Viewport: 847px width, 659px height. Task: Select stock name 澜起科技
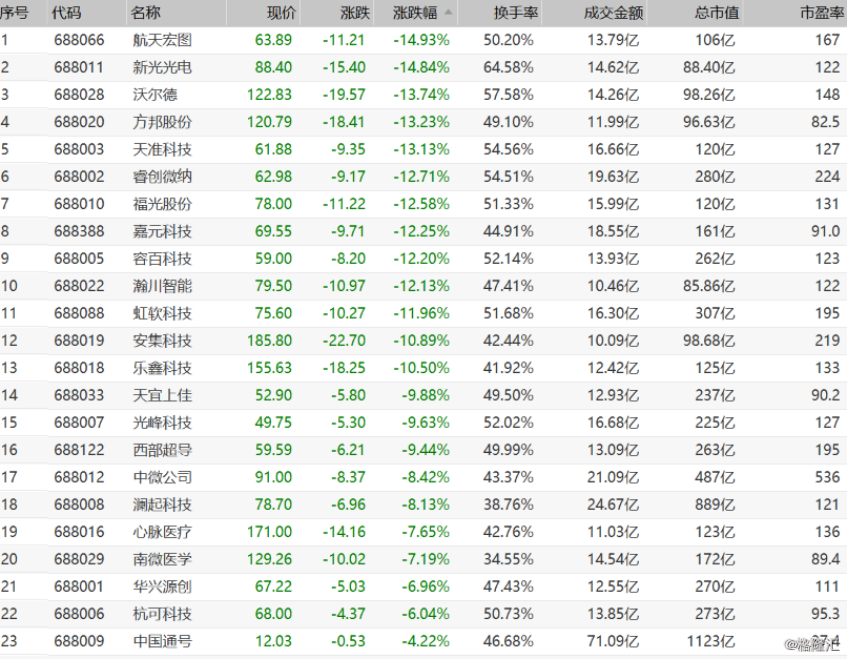point(162,505)
